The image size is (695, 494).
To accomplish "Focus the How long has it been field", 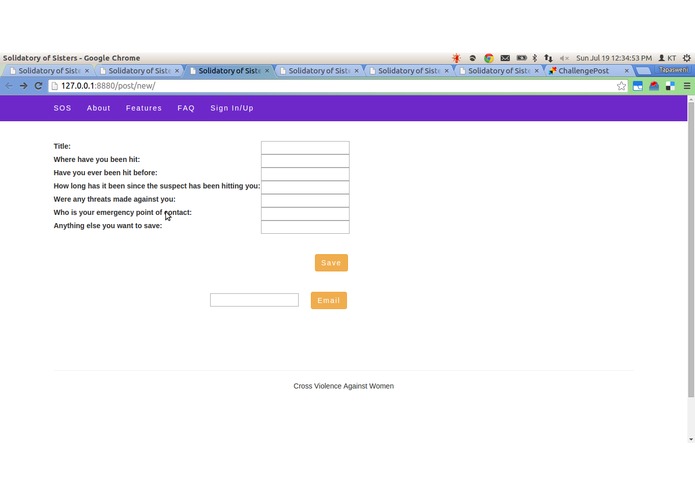I will tap(305, 187).
